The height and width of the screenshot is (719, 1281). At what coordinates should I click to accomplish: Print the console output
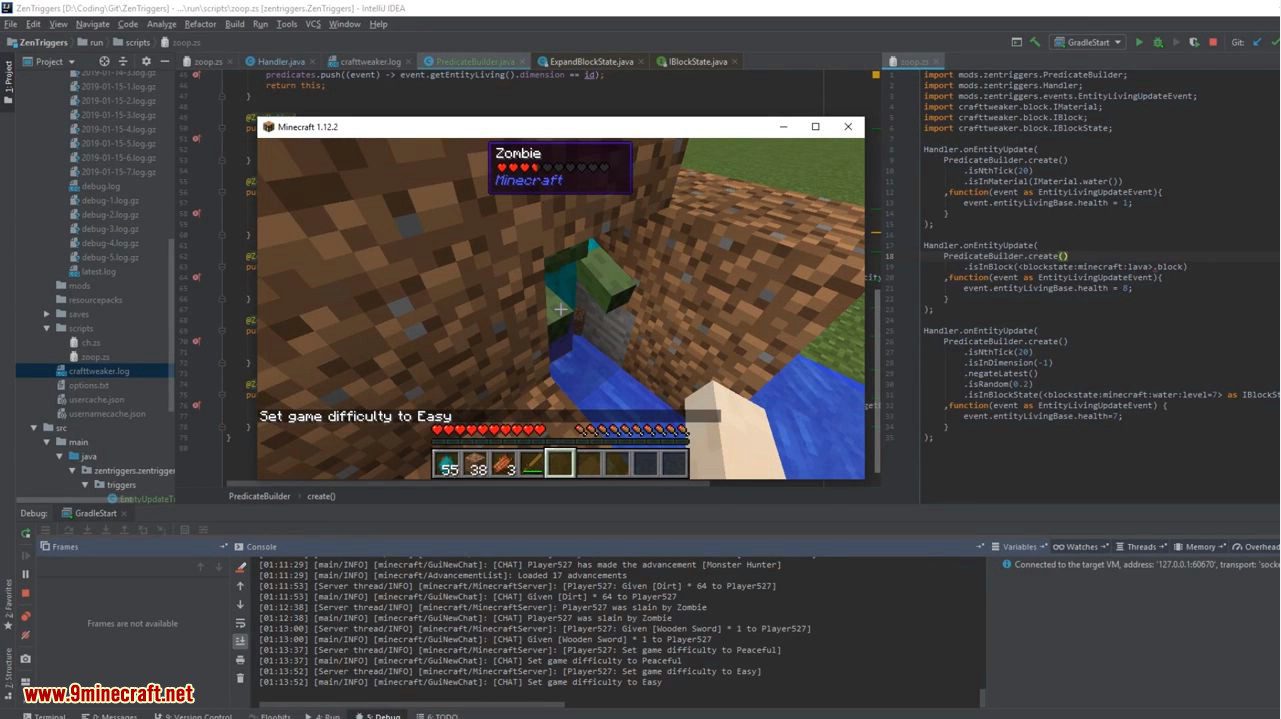[x=240, y=660]
